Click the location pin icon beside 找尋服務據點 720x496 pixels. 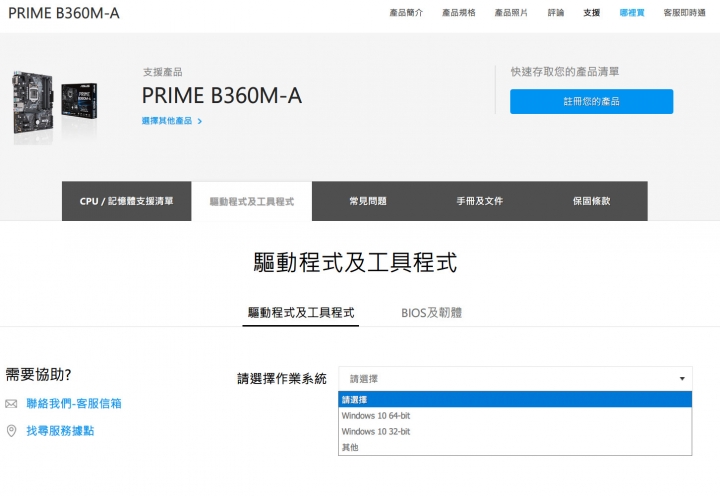pyautogui.click(x=12, y=431)
